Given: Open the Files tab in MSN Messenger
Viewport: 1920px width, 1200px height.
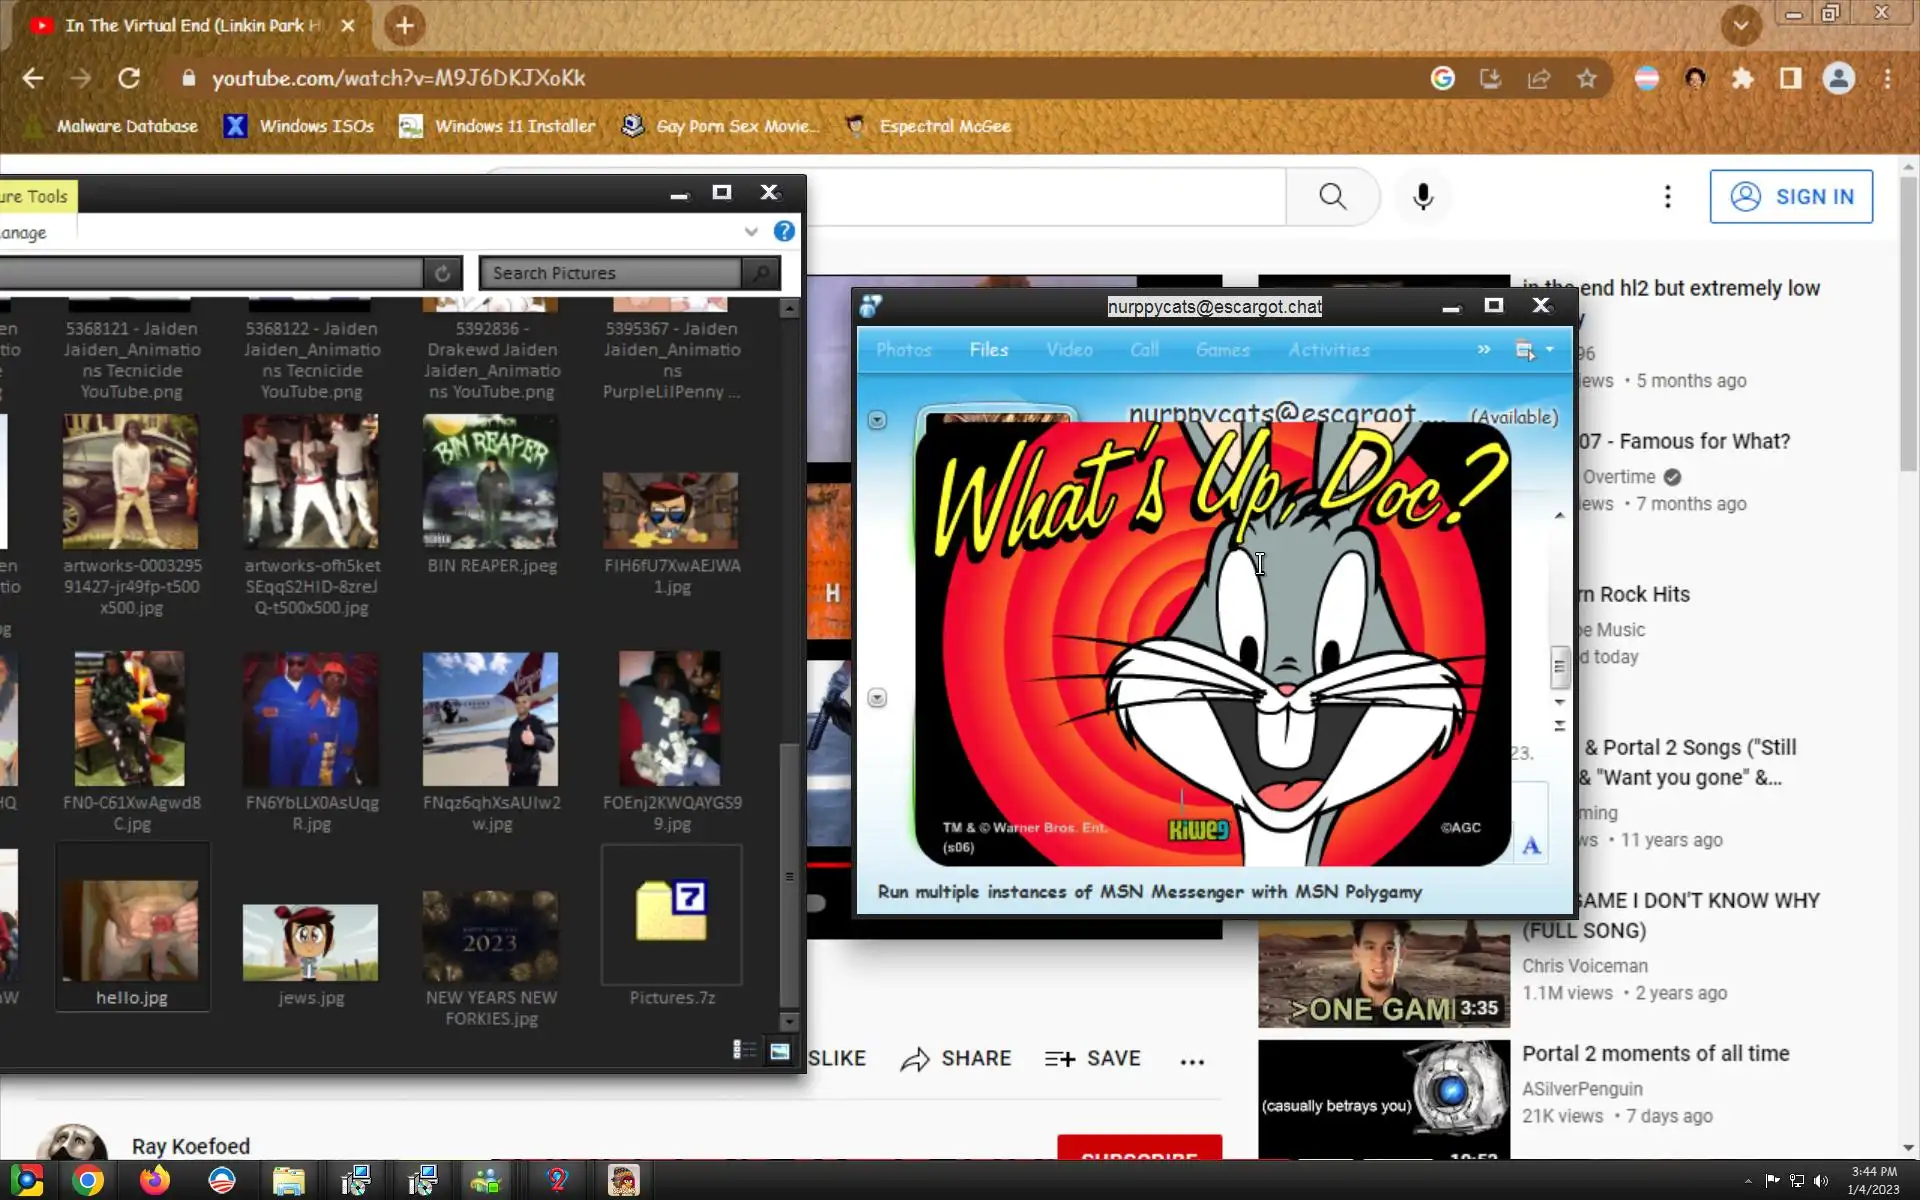Looking at the screenshot, I should click(988, 350).
